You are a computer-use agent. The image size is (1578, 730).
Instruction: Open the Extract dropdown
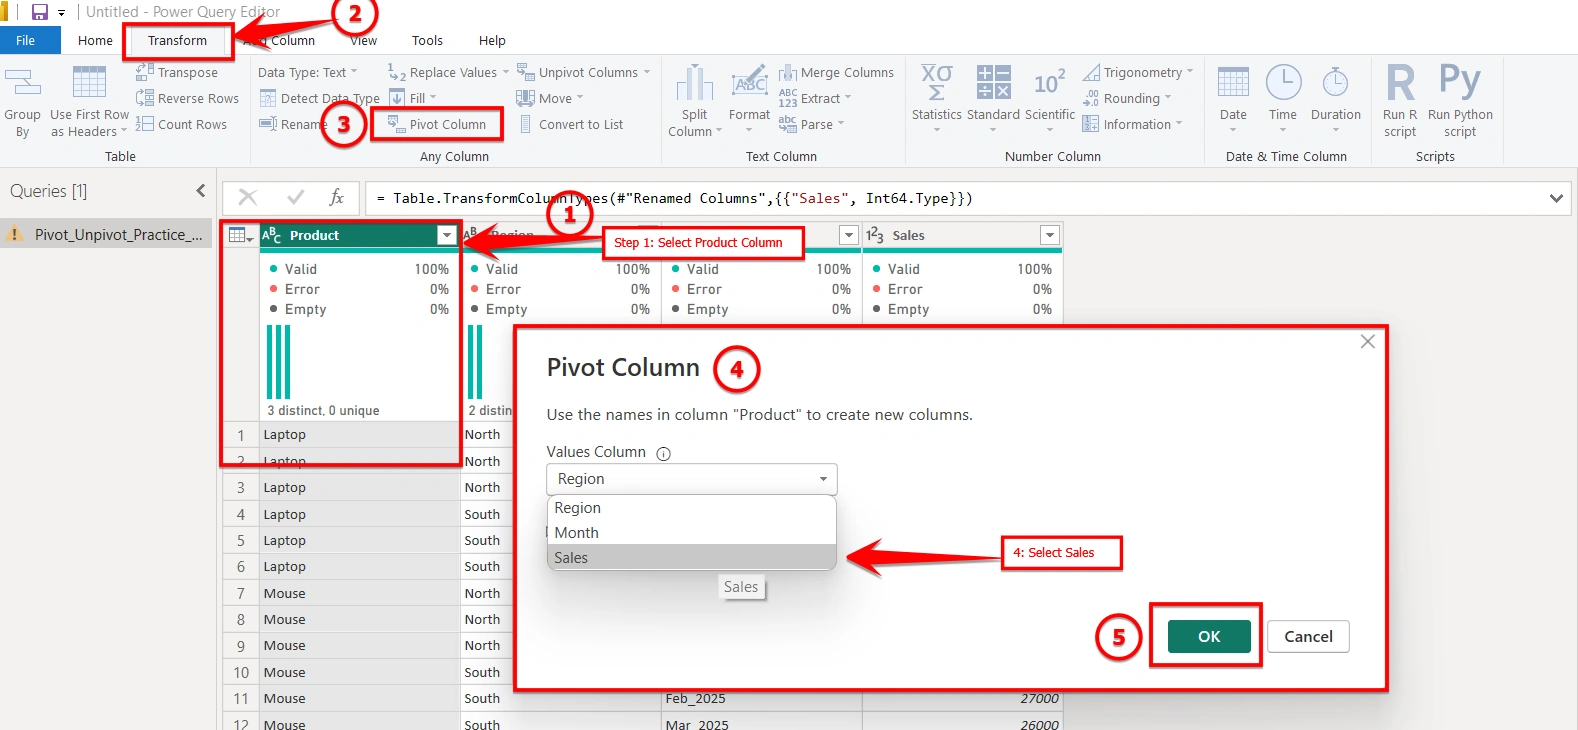(x=815, y=98)
